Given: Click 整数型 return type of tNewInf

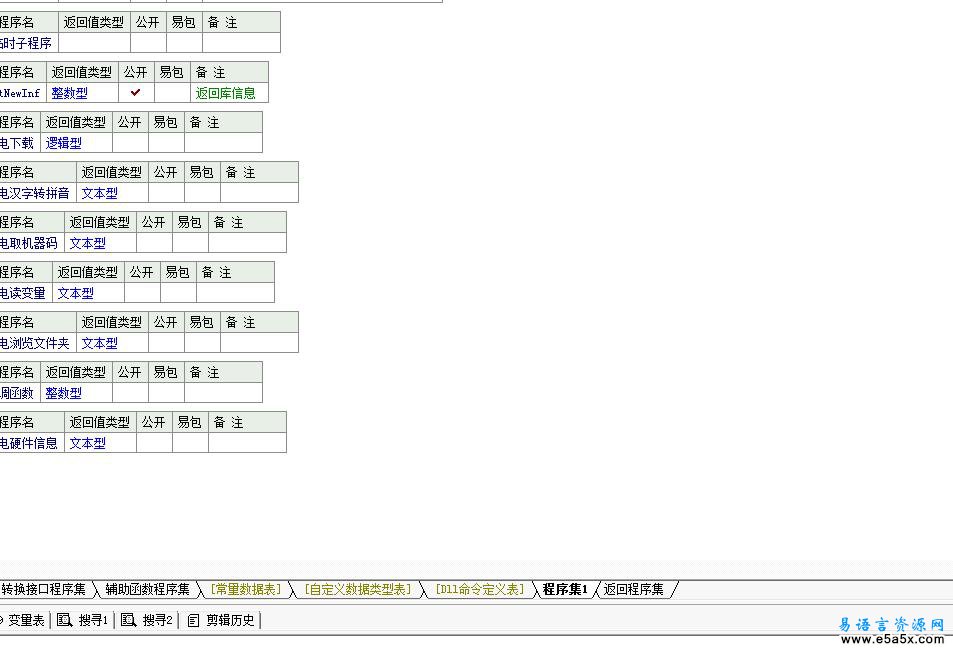Looking at the screenshot, I should click(x=69, y=93).
